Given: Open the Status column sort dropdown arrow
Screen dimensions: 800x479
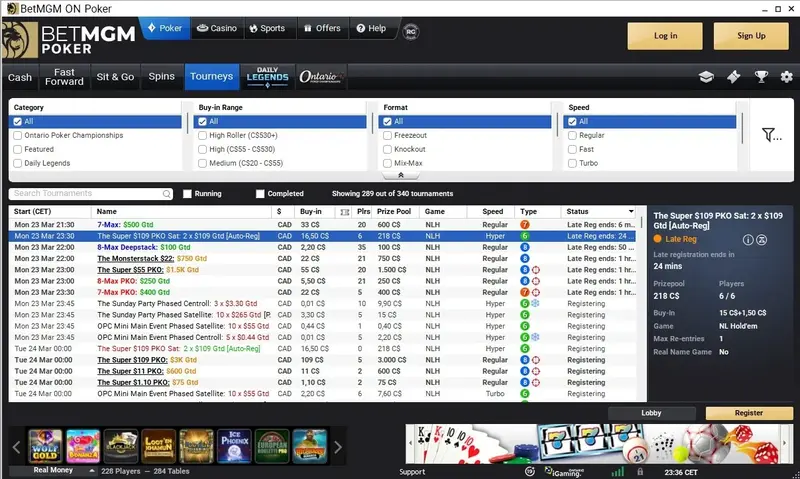Looking at the screenshot, I should pyautogui.click(x=631, y=211).
